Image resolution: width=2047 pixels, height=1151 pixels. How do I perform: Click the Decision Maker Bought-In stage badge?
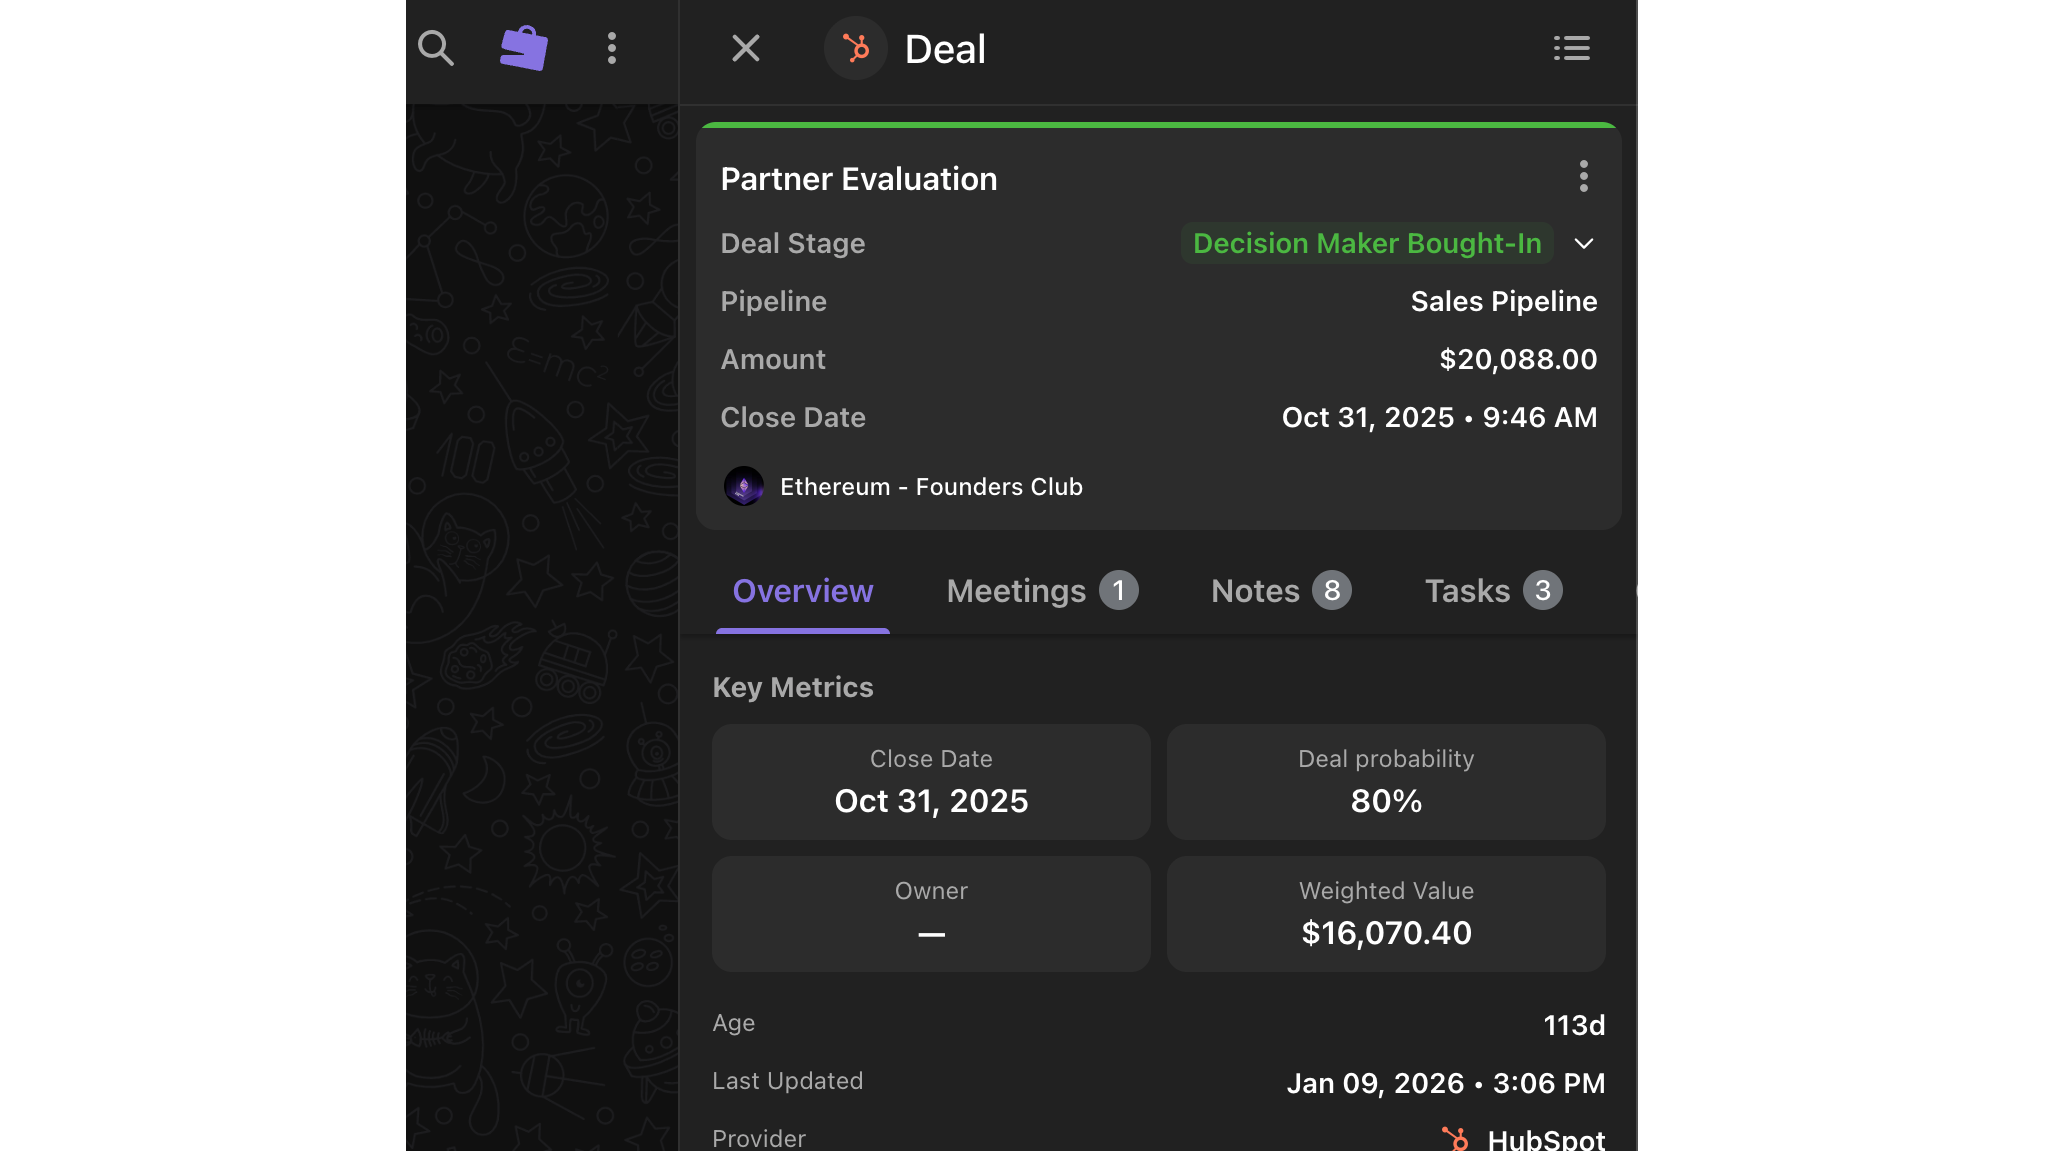pos(1366,244)
